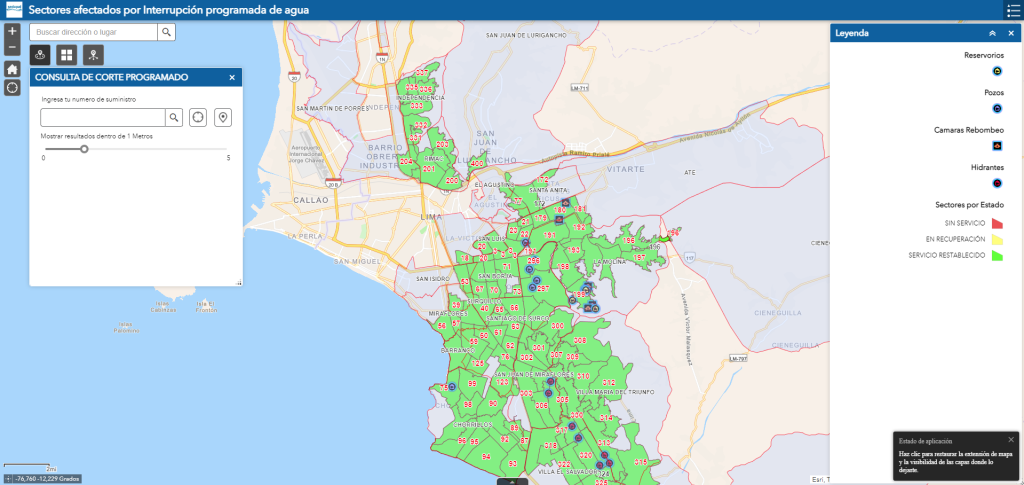Zoom out of the map

[x=12, y=47]
